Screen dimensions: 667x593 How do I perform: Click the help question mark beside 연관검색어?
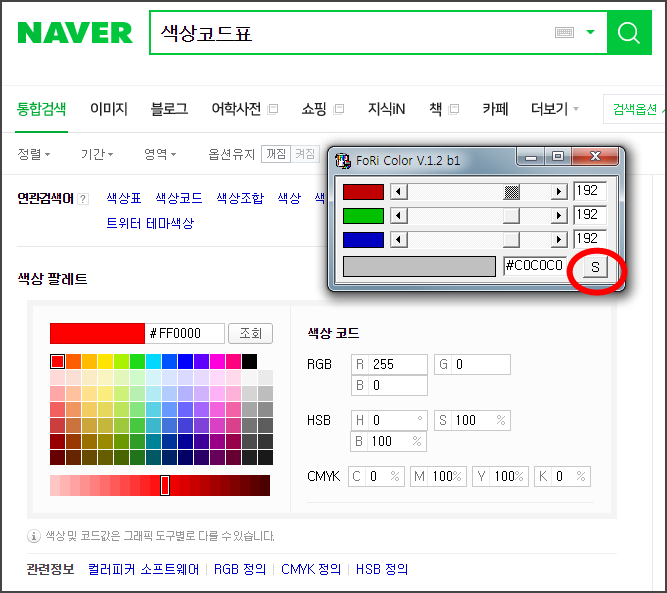pyautogui.click(x=83, y=199)
